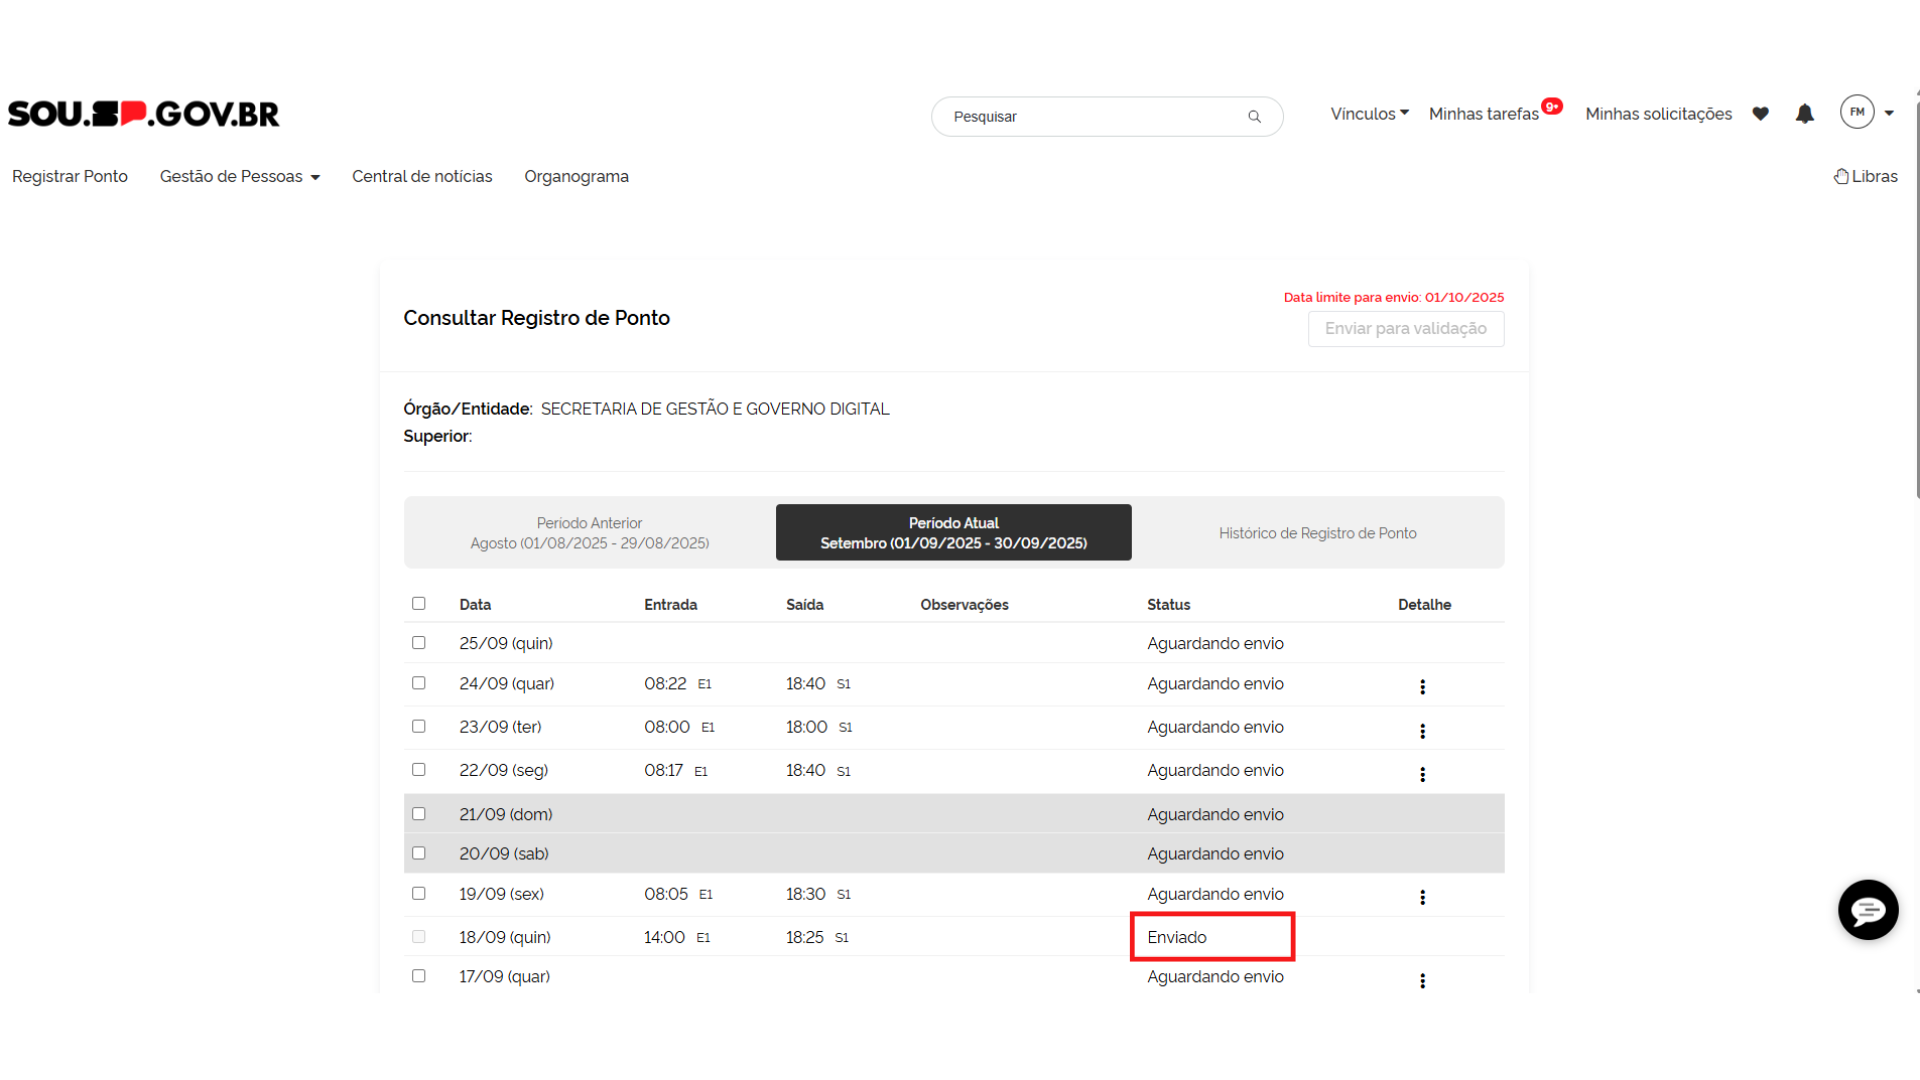Expand the Vínculos dropdown

1369,114
